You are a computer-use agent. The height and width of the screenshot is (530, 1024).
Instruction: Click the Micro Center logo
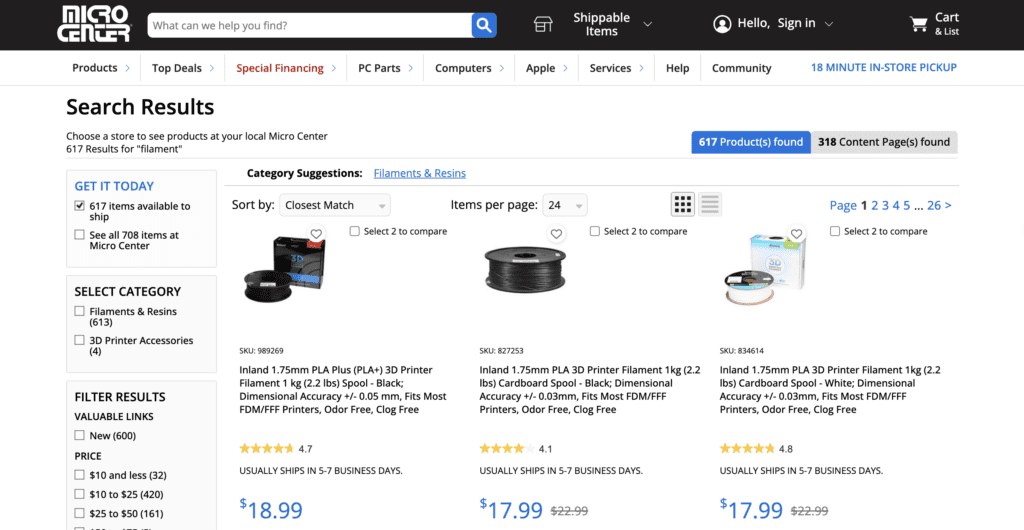pos(94,24)
